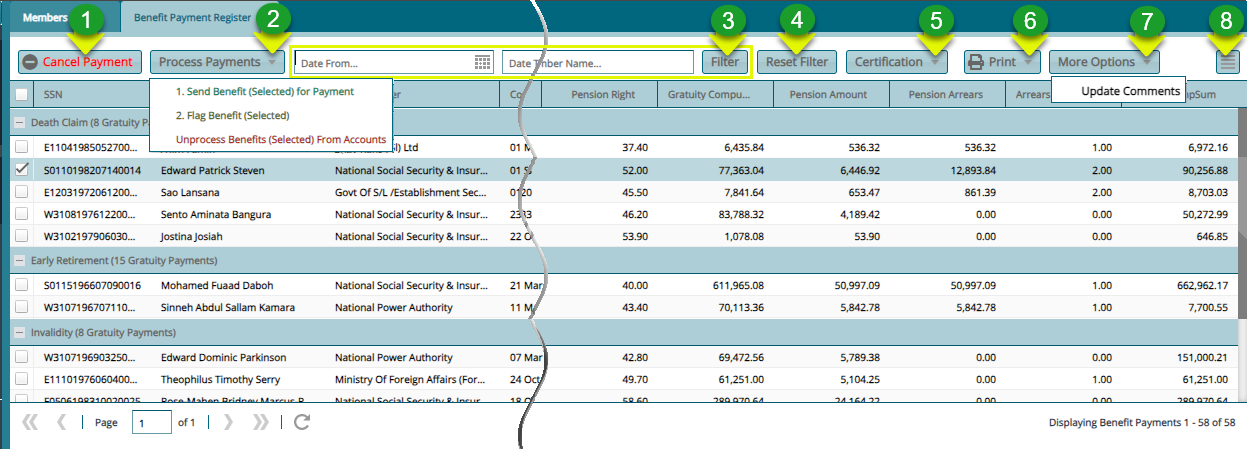The height and width of the screenshot is (449, 1248).
Task: Jump to last page of results
Action: [261, 422]
